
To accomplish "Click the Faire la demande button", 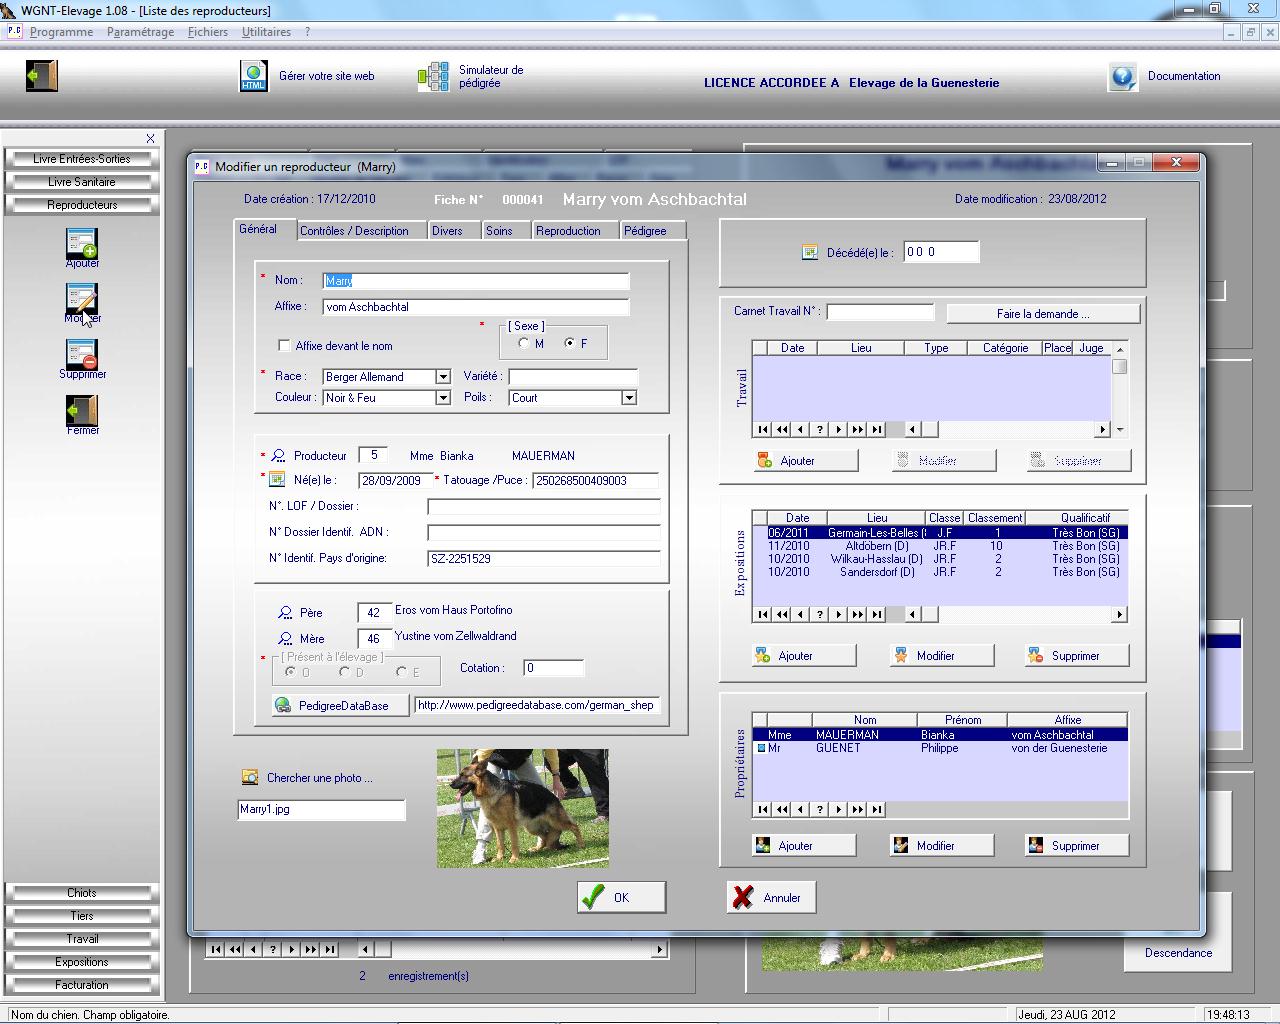I will click(x=1042, y=314).
